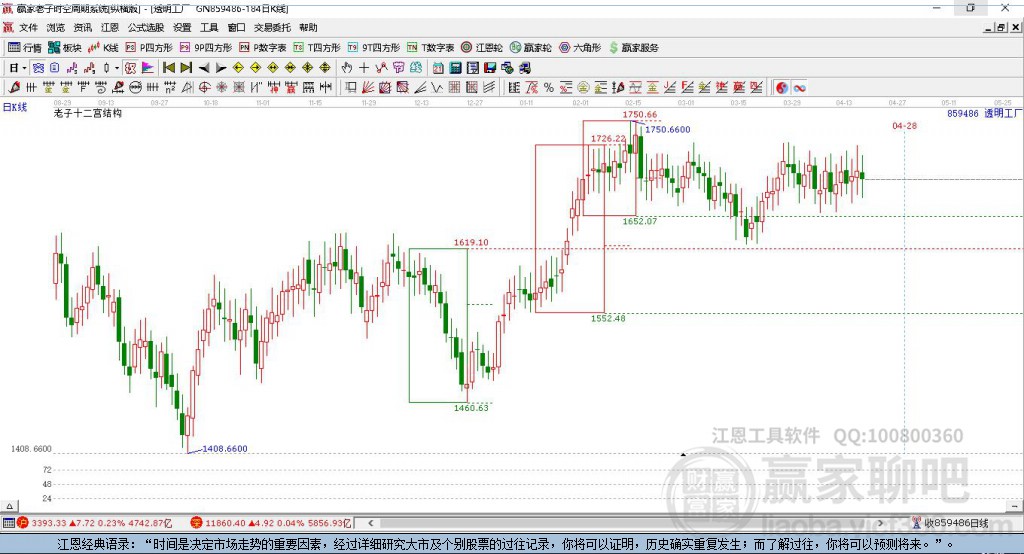
Task: Open the 公式选股 menu
Action: click(146, 27)
